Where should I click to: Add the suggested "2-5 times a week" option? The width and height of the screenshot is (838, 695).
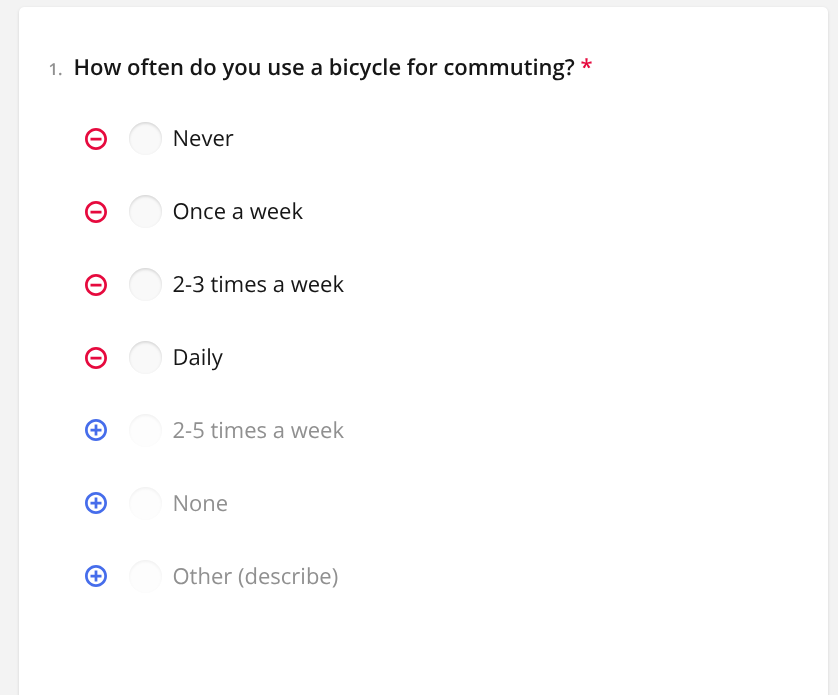(x=96, y=431)
